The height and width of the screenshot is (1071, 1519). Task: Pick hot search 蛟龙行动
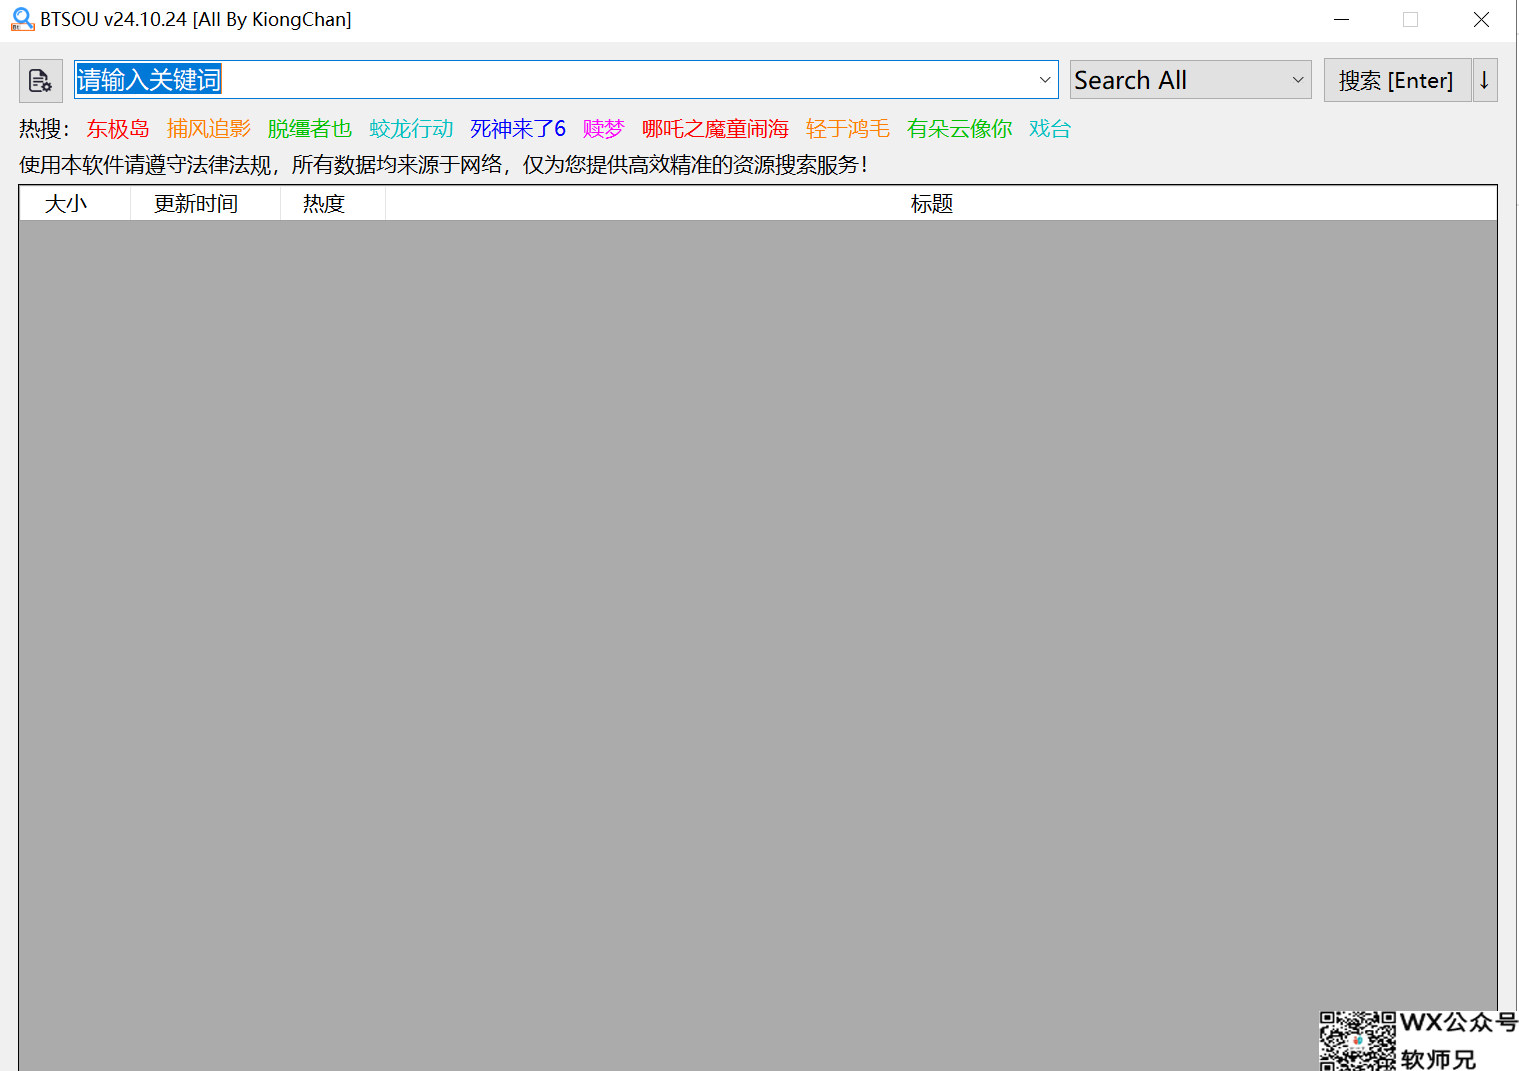click(x=411, y=129)
